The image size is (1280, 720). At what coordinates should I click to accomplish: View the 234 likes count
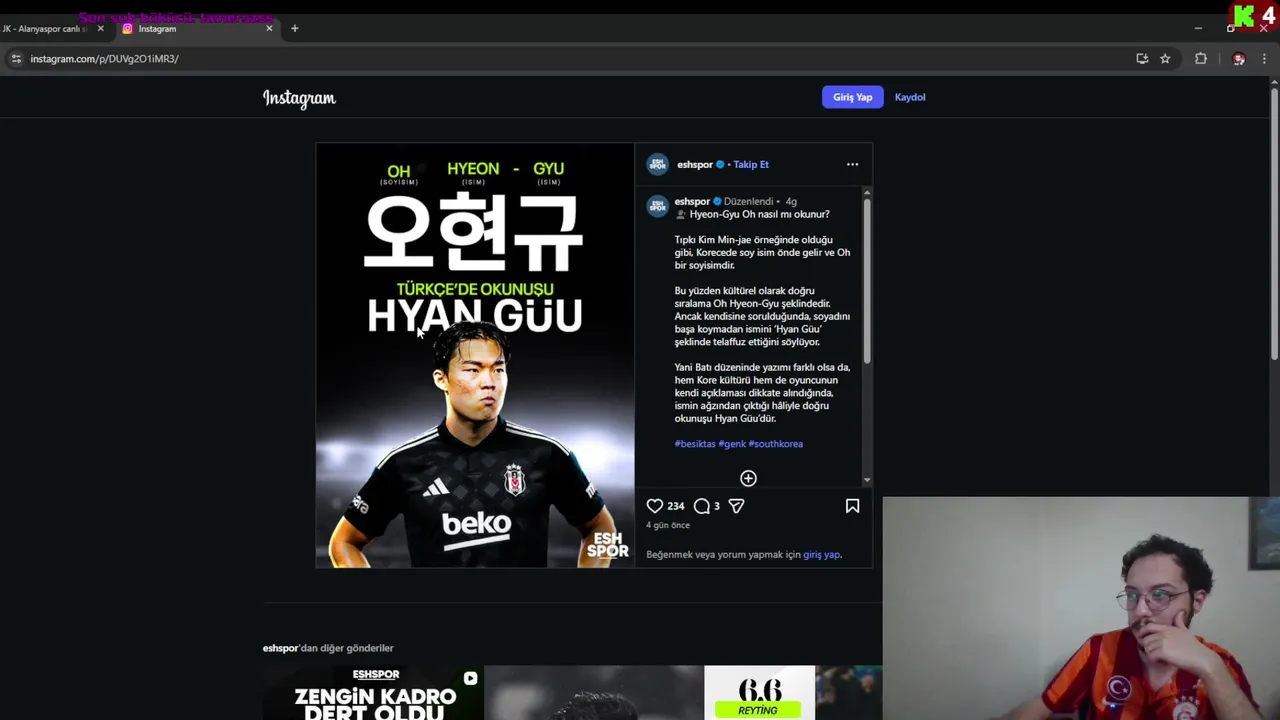tap(676, 506)
